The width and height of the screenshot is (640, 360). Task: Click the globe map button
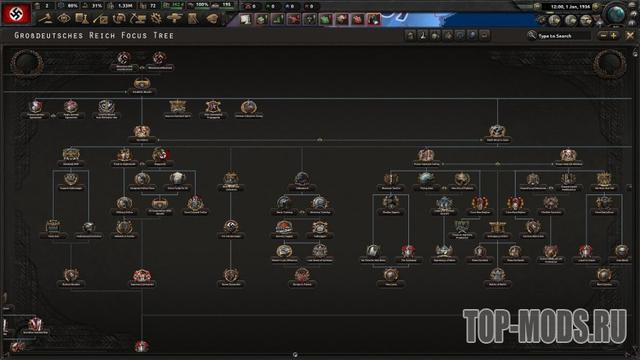tap(616, 15)
